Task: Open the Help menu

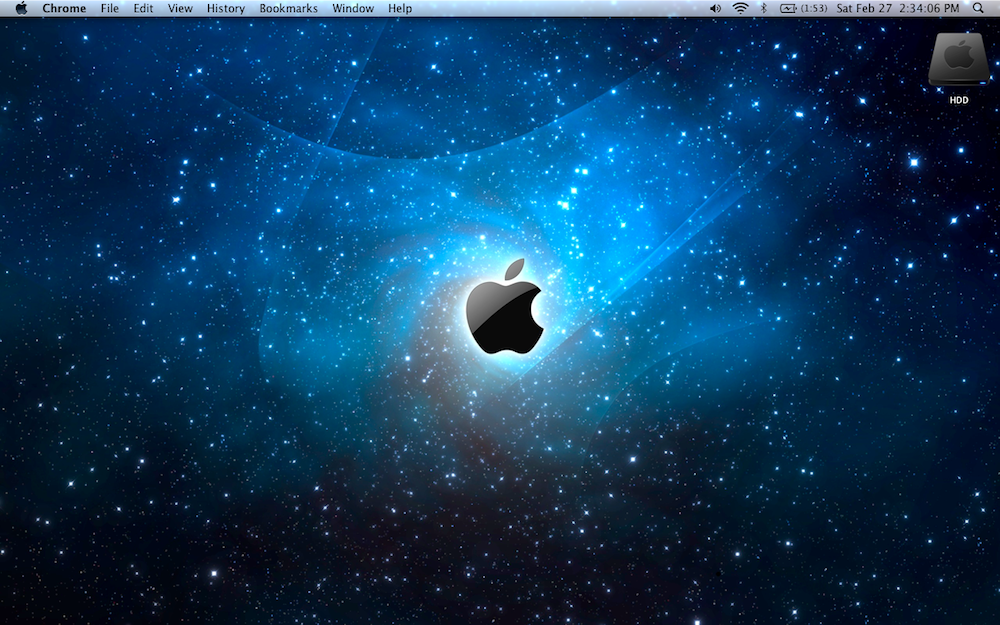Action: coord(400,8)
